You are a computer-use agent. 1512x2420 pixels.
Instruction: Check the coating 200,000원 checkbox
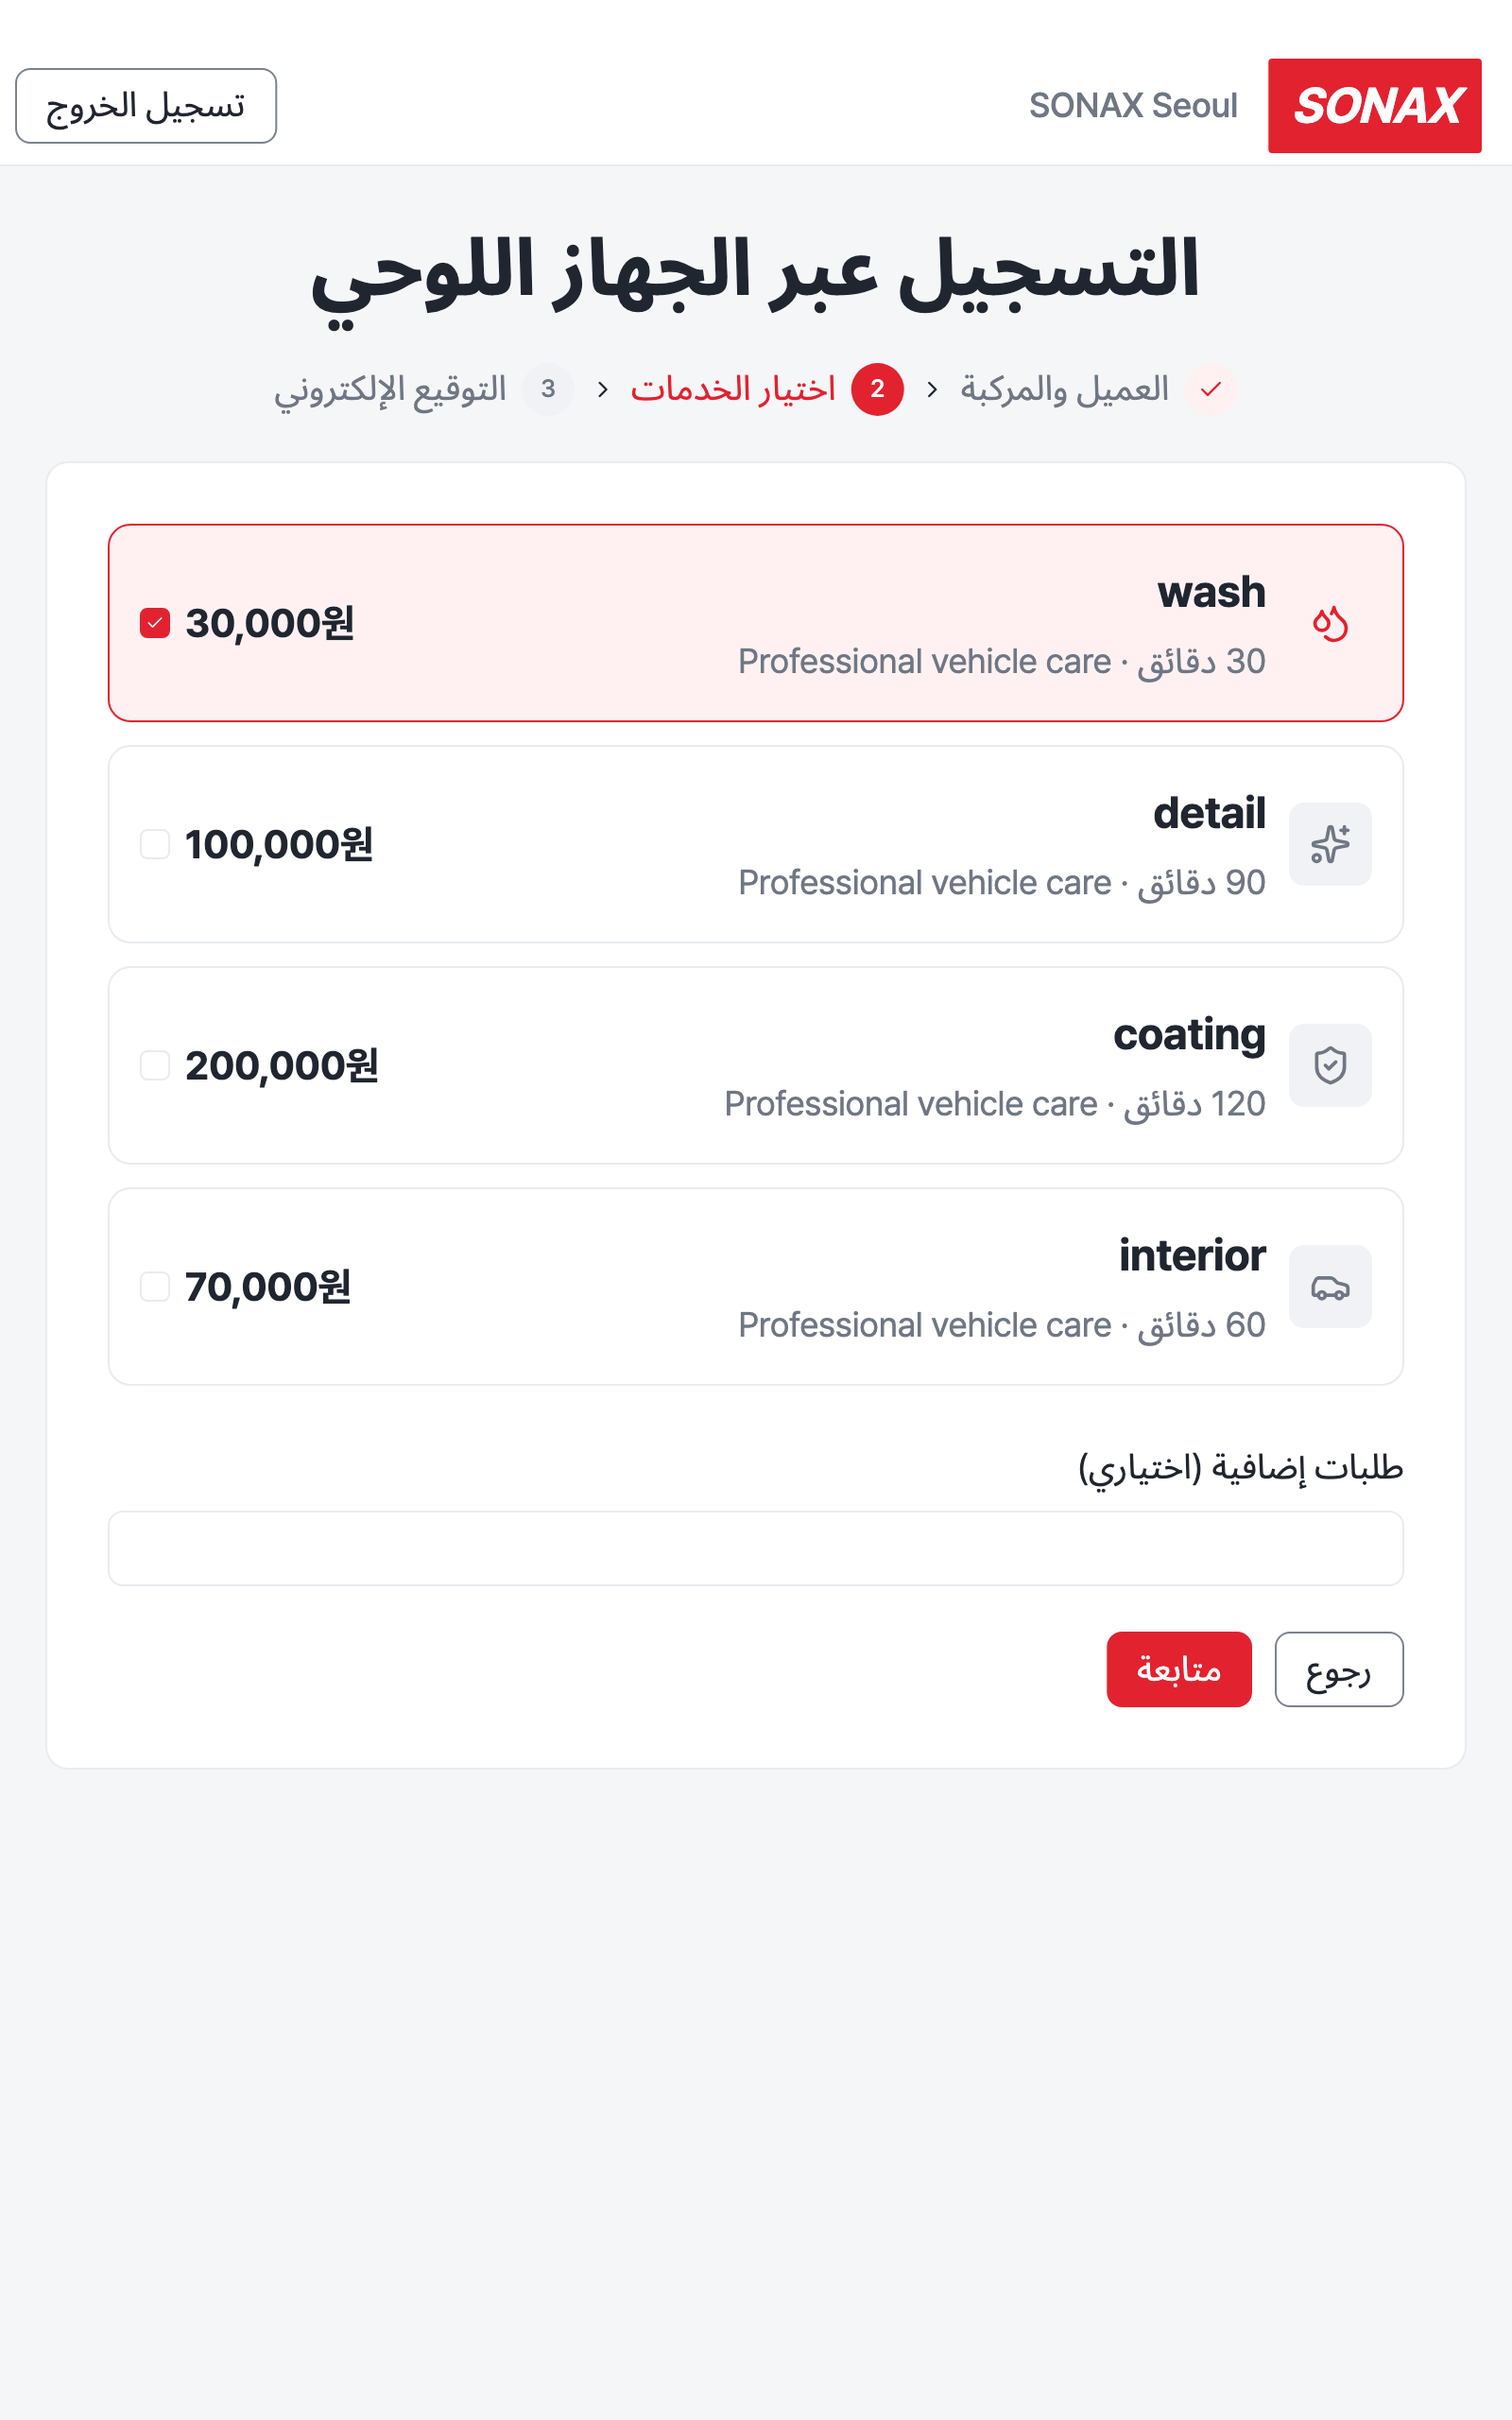point(155,1065)
